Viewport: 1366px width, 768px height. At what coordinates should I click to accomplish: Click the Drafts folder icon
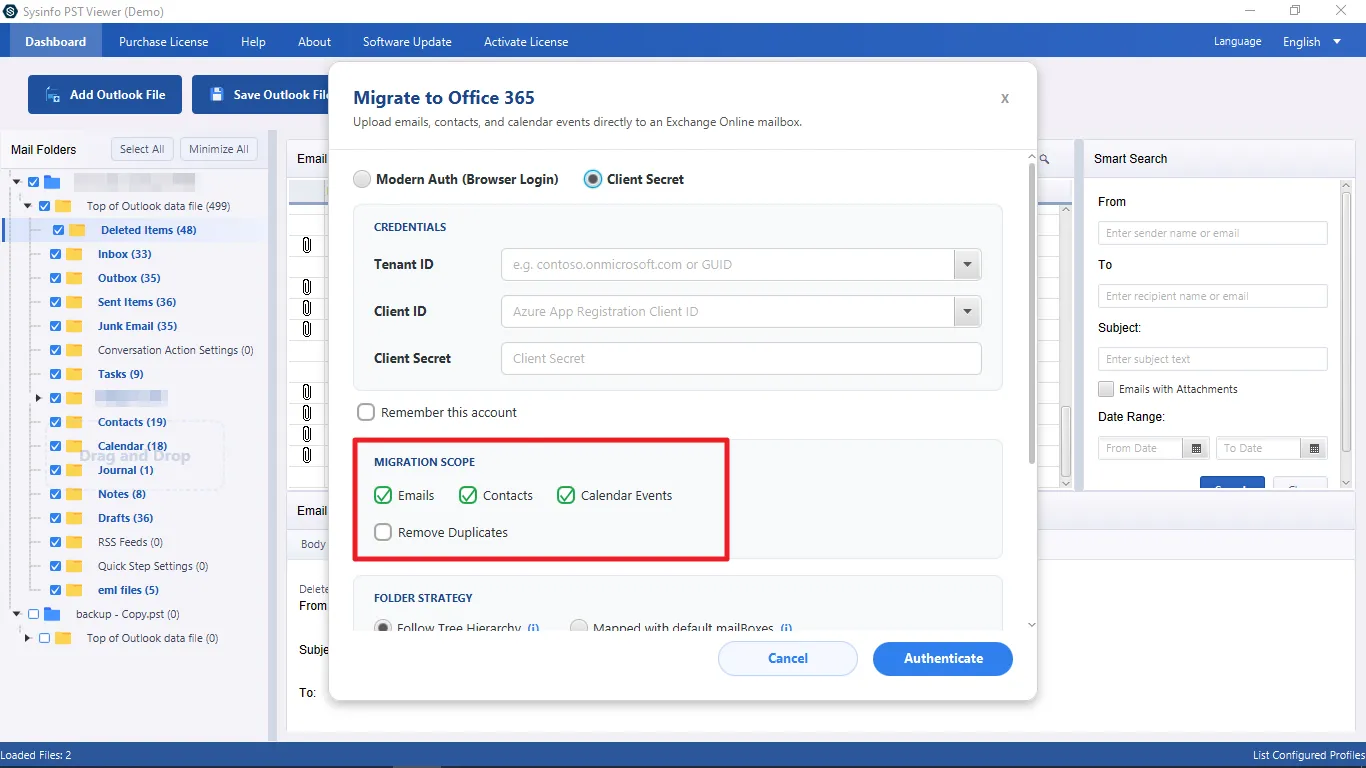pyautogui.click(x=74, y=518)
